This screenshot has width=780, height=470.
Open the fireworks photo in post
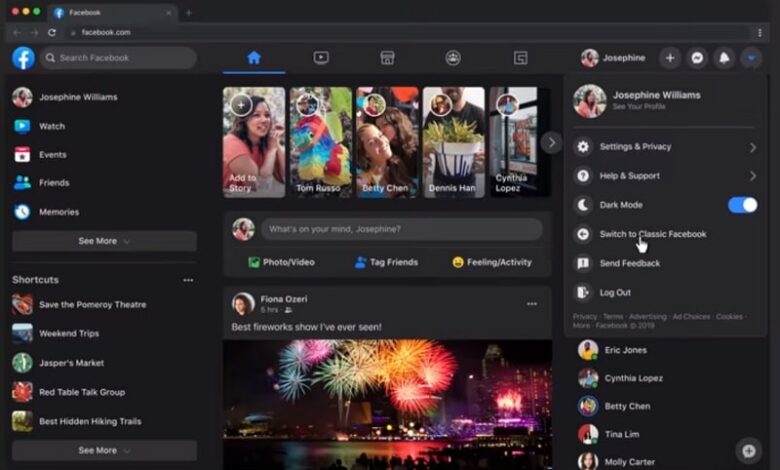(x=388, y=404)
